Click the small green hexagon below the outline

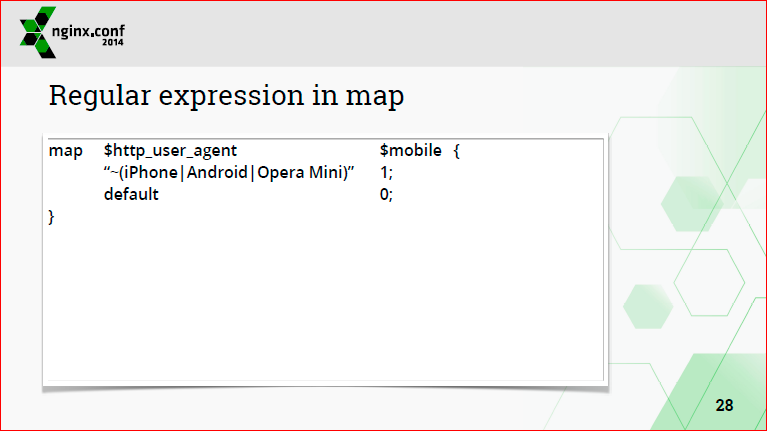coord(648,306)
